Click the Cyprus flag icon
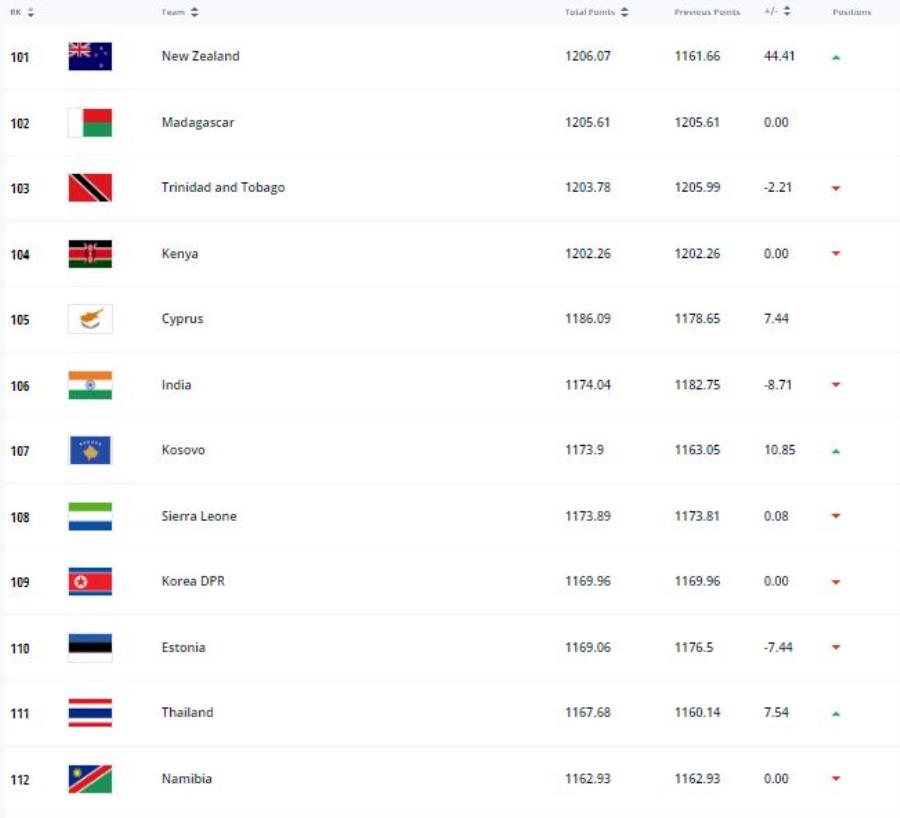 (x=90, y=319)
